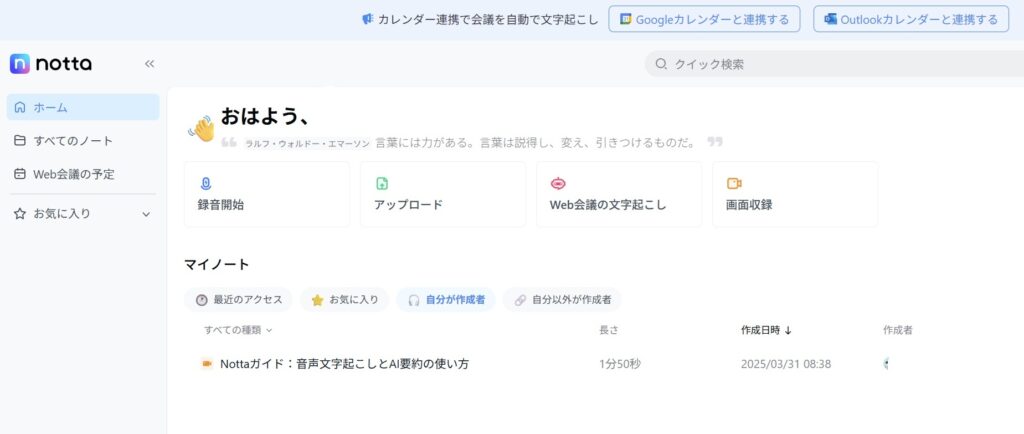Open すべてのノート in the sidebar

click(x=83, y=140)
